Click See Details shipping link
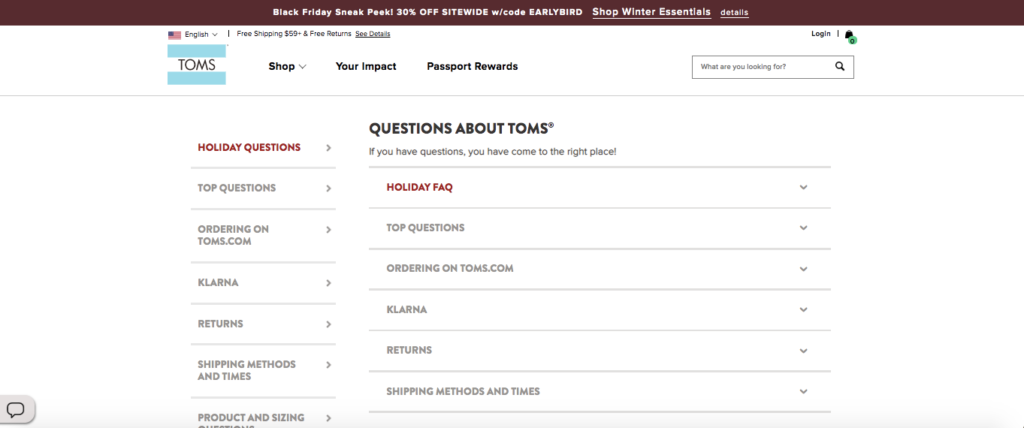 [x=372, y=34]
